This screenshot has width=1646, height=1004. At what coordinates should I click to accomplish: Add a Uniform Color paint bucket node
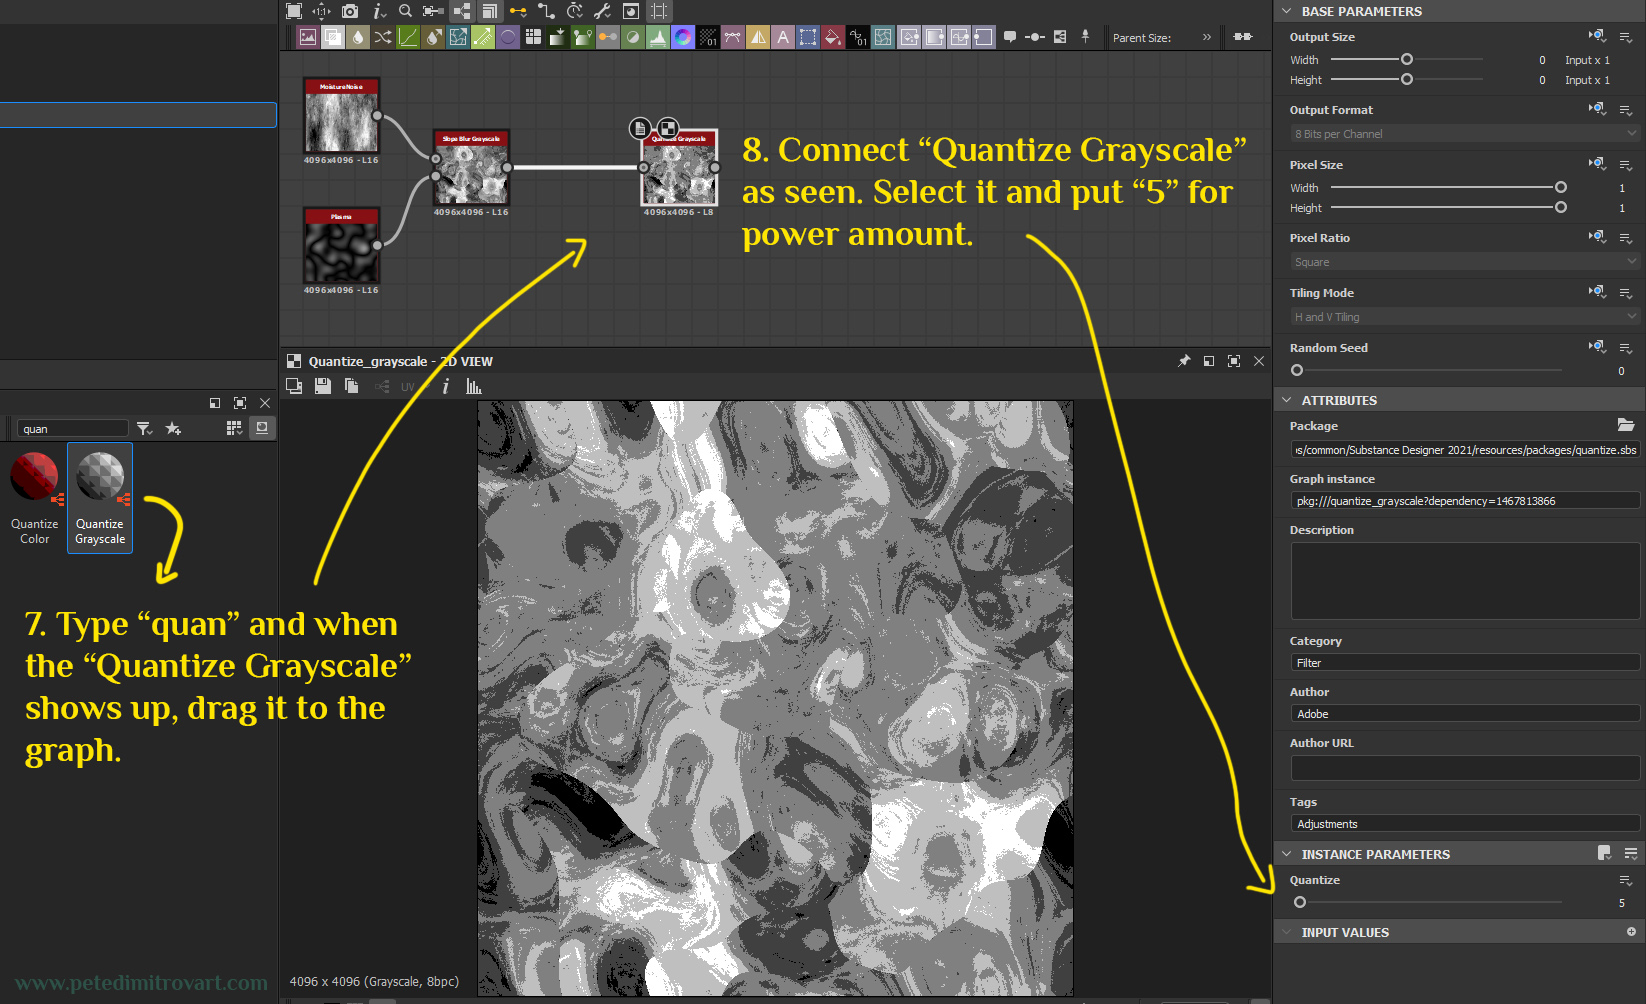[833, 38]
